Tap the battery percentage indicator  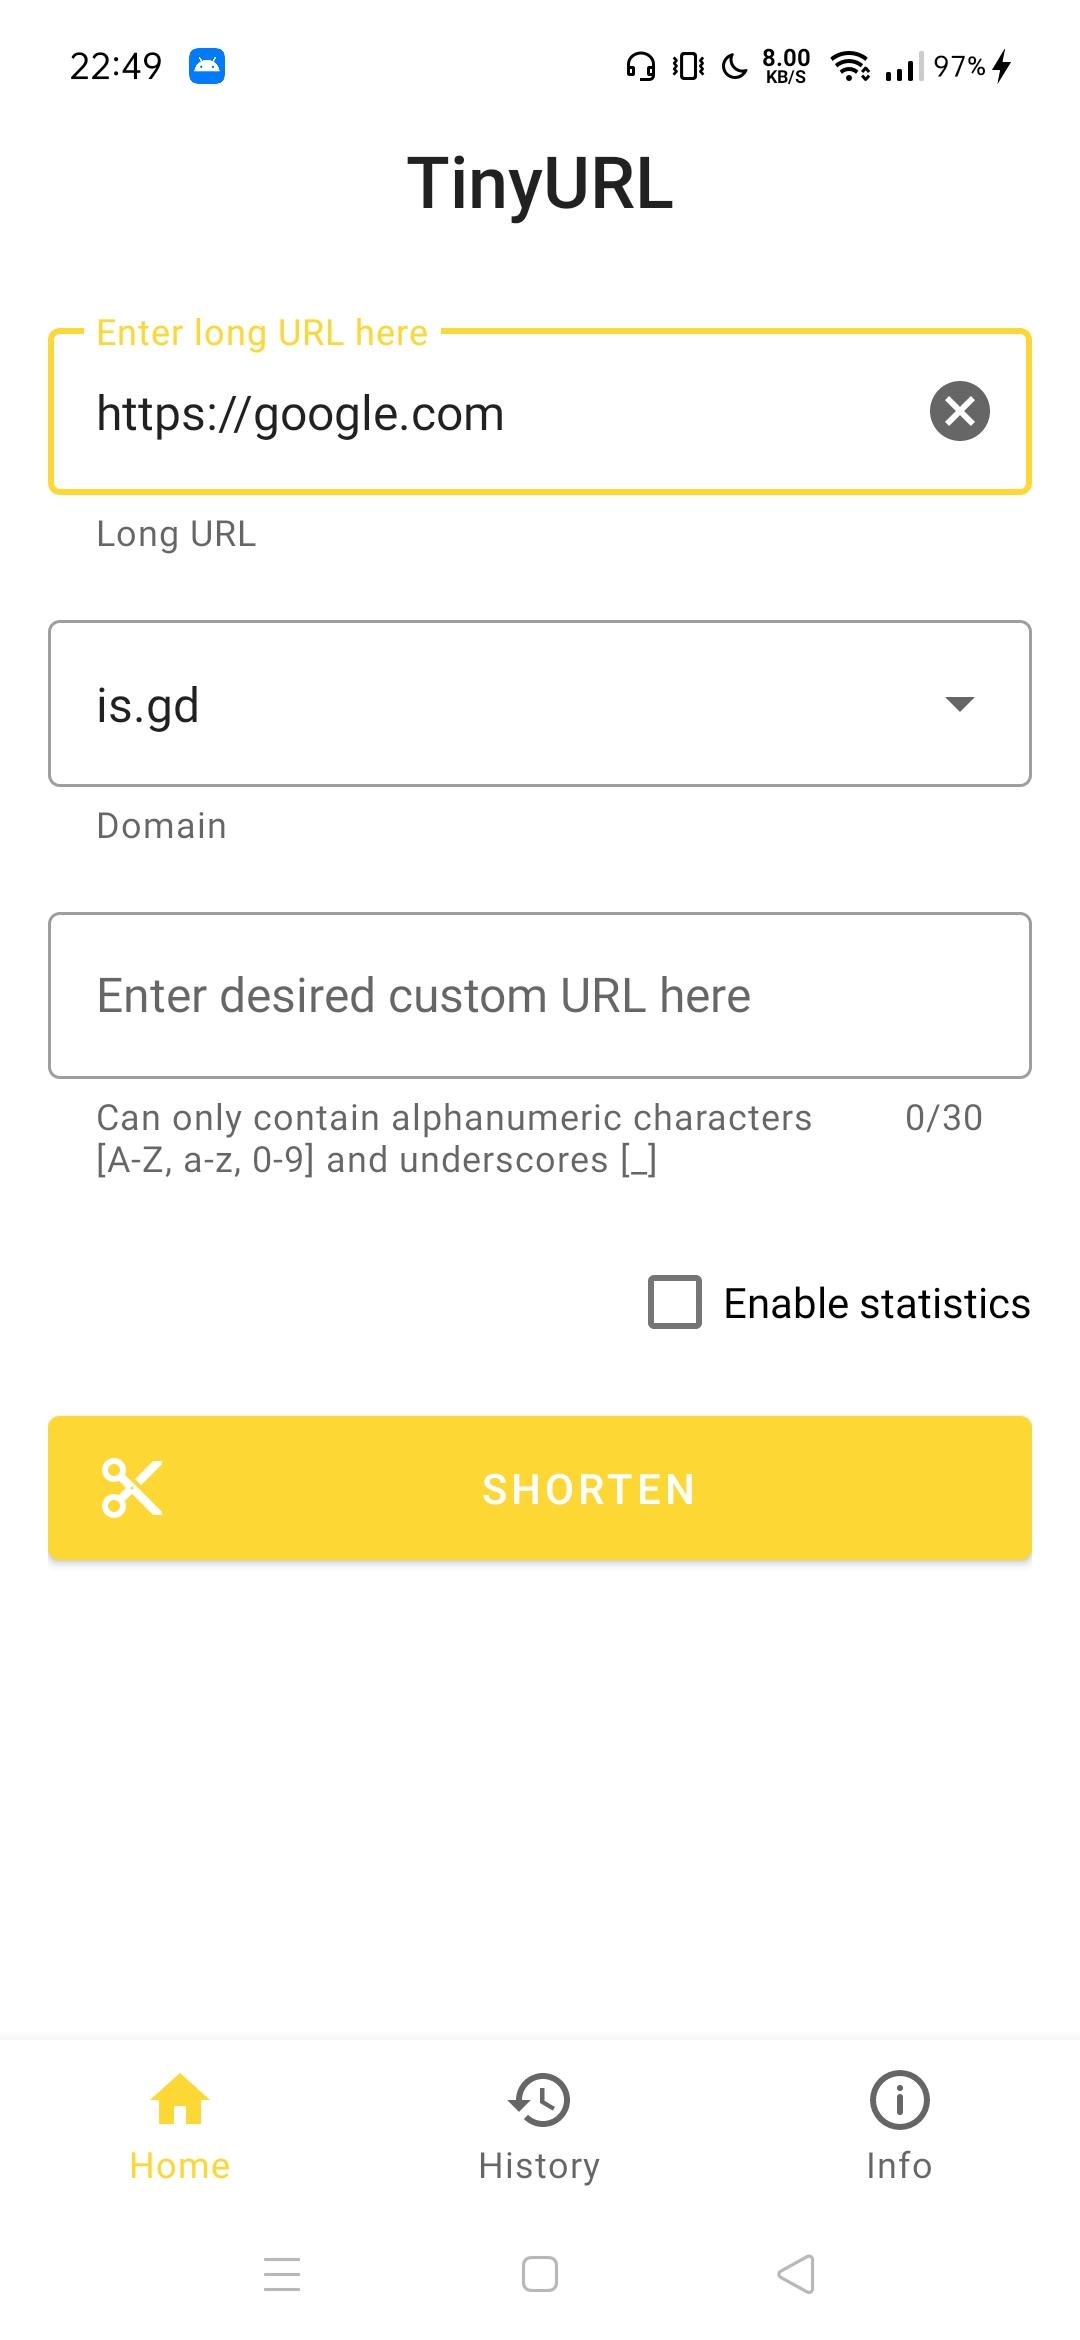959,66
